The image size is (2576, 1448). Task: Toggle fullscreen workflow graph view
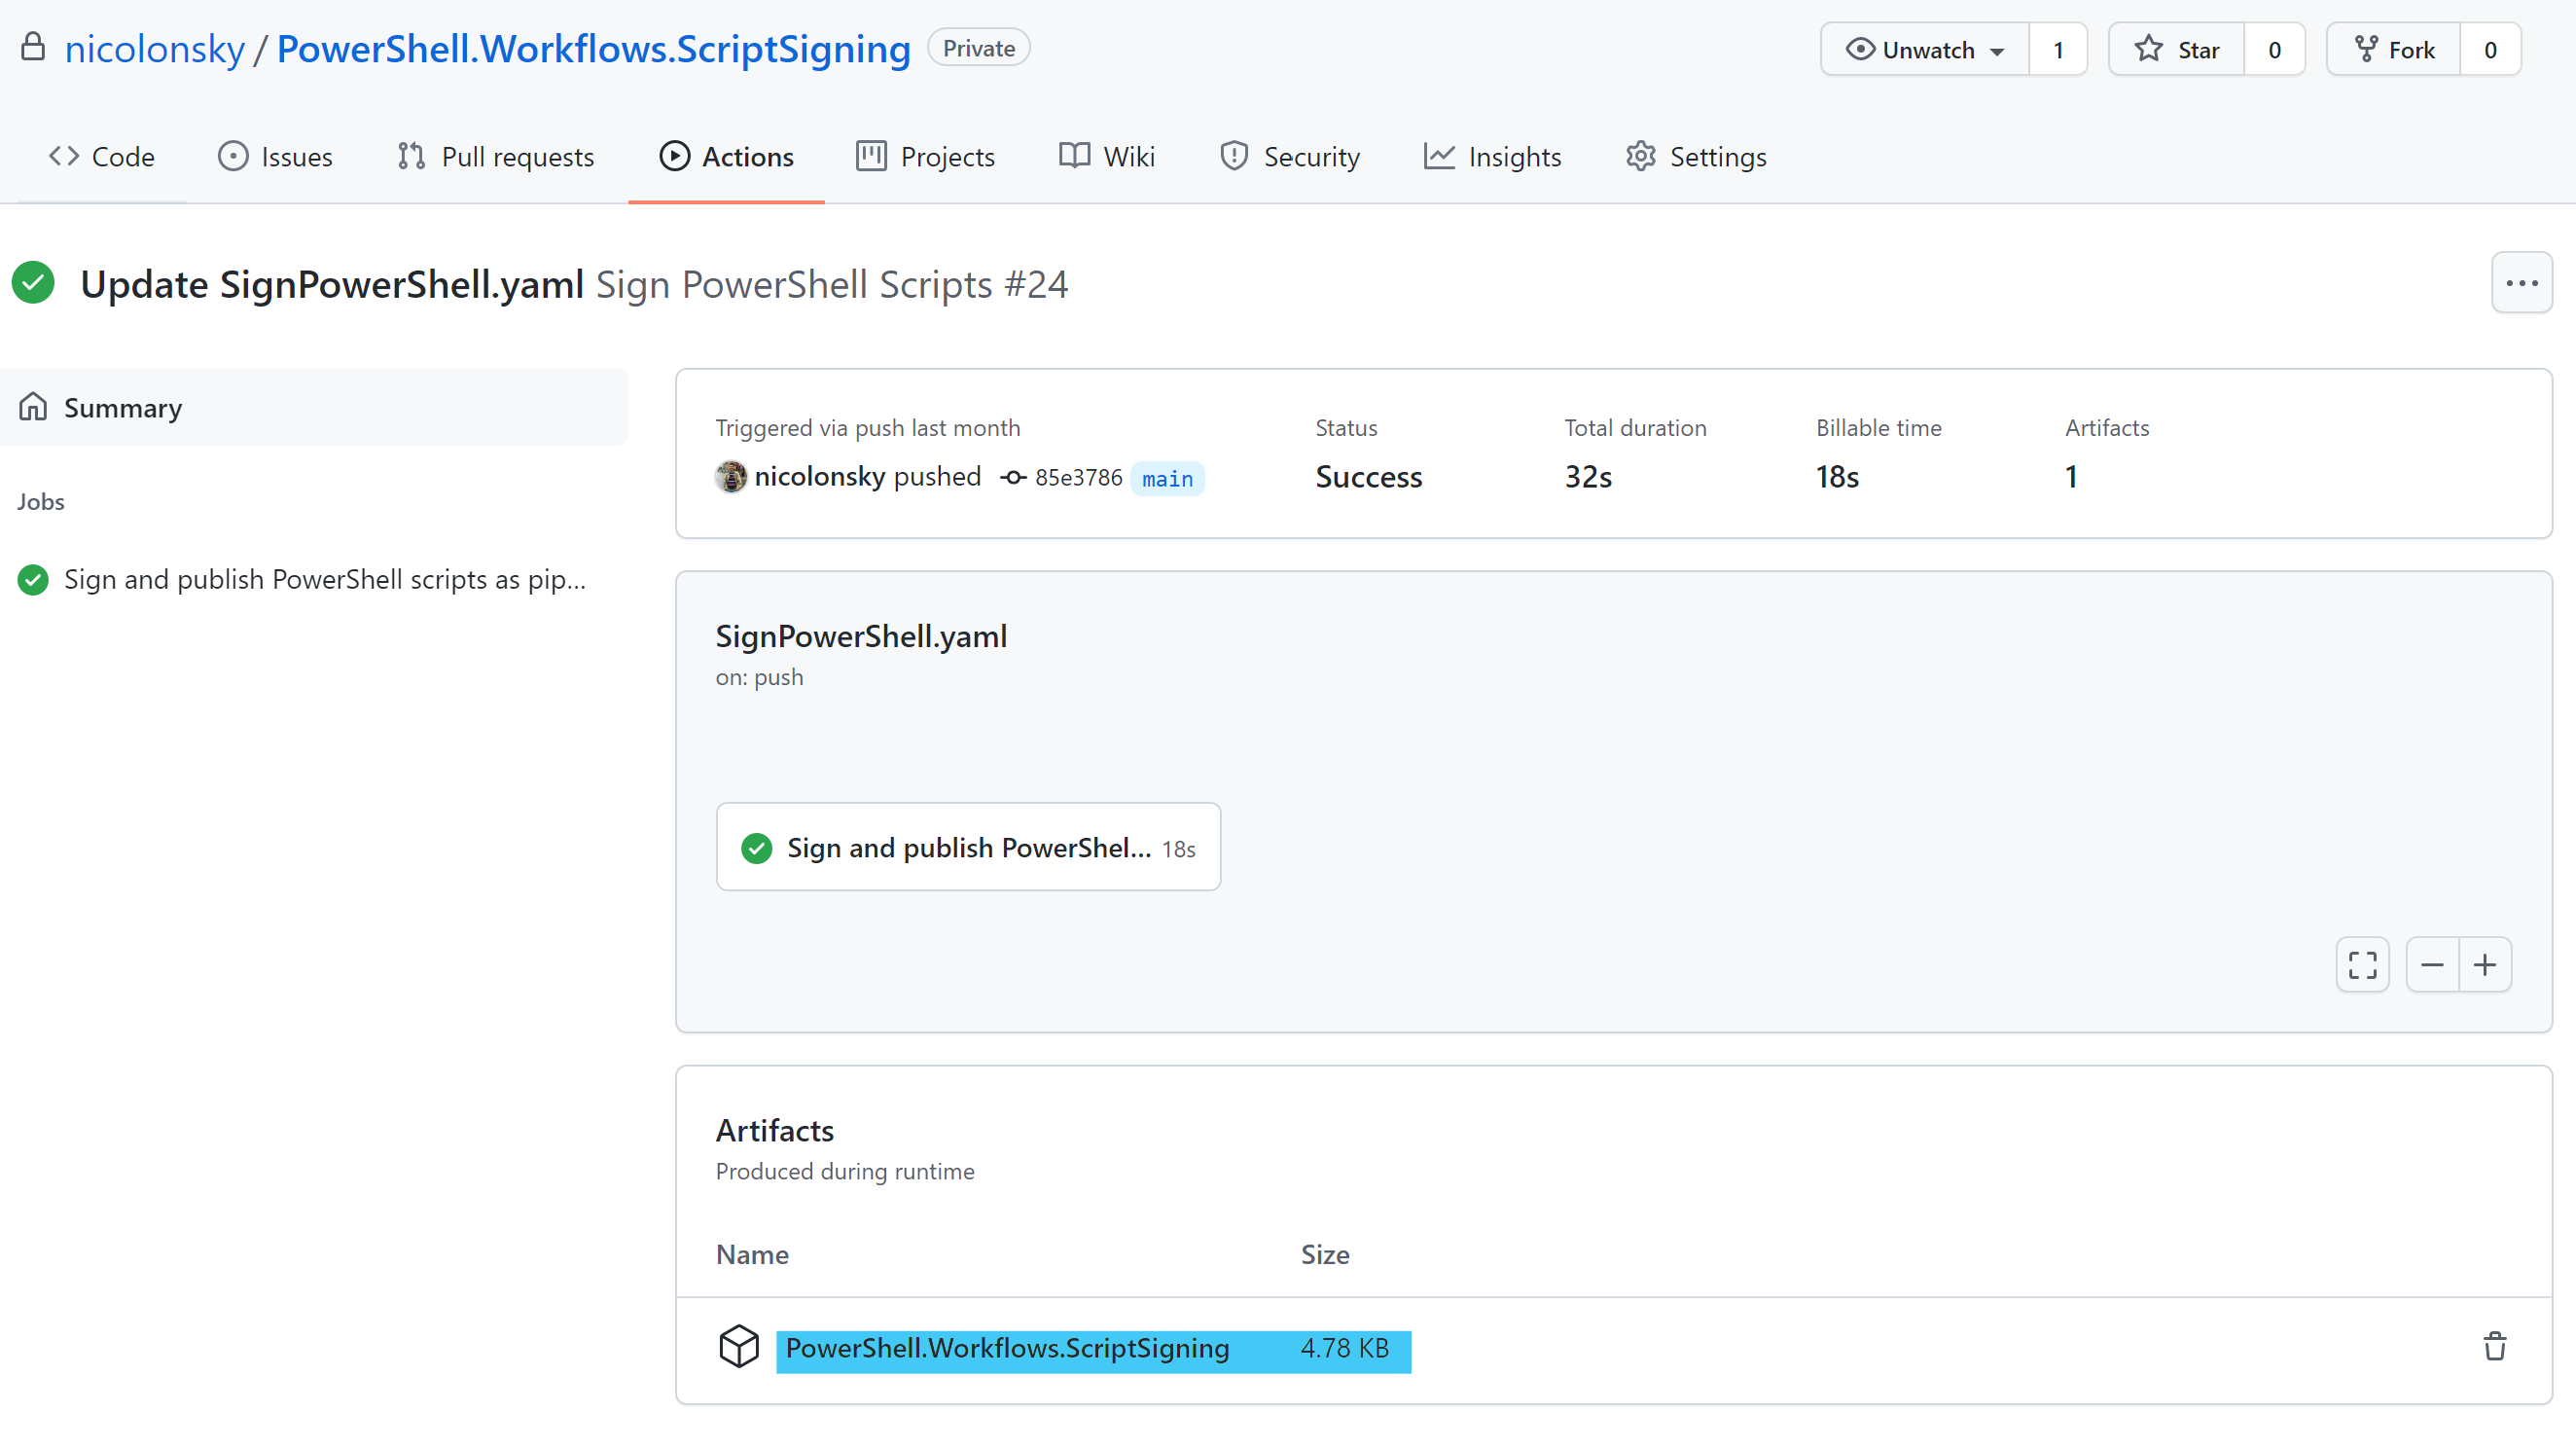2362,965
